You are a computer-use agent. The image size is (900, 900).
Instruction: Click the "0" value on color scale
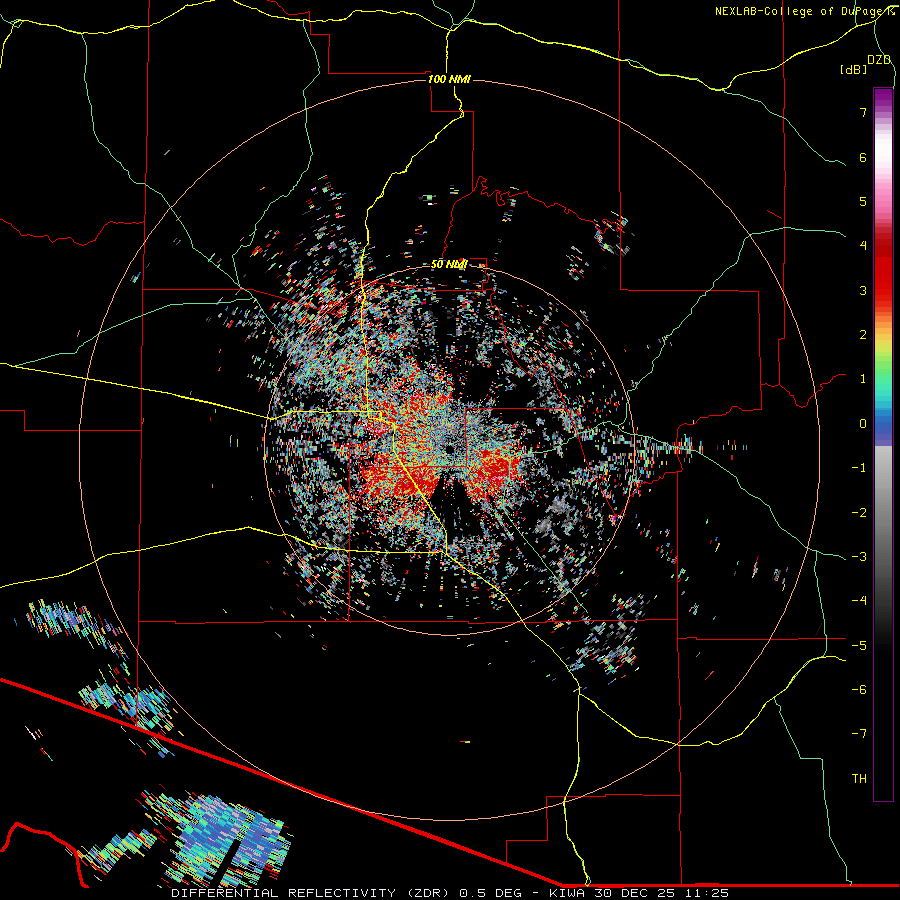pos(863,424)
